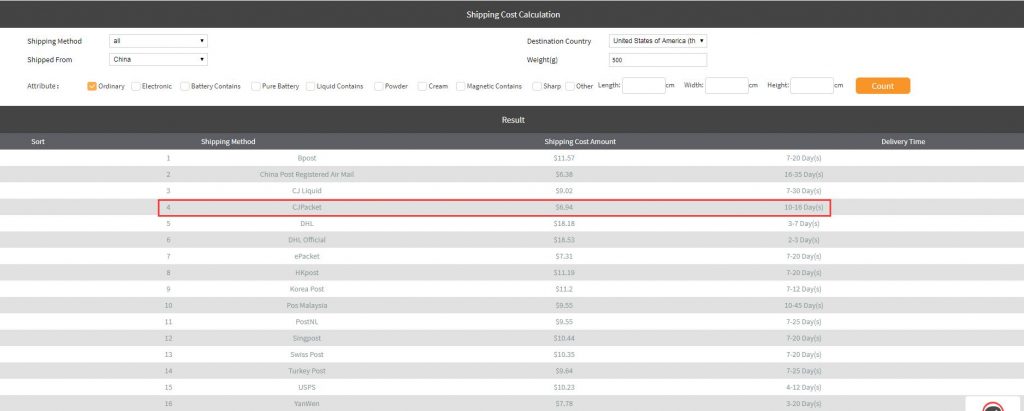Uncheck the Ordinary attribute checkbox
The height and width of the screenshot is (411, 1024).
click(92, 86)
